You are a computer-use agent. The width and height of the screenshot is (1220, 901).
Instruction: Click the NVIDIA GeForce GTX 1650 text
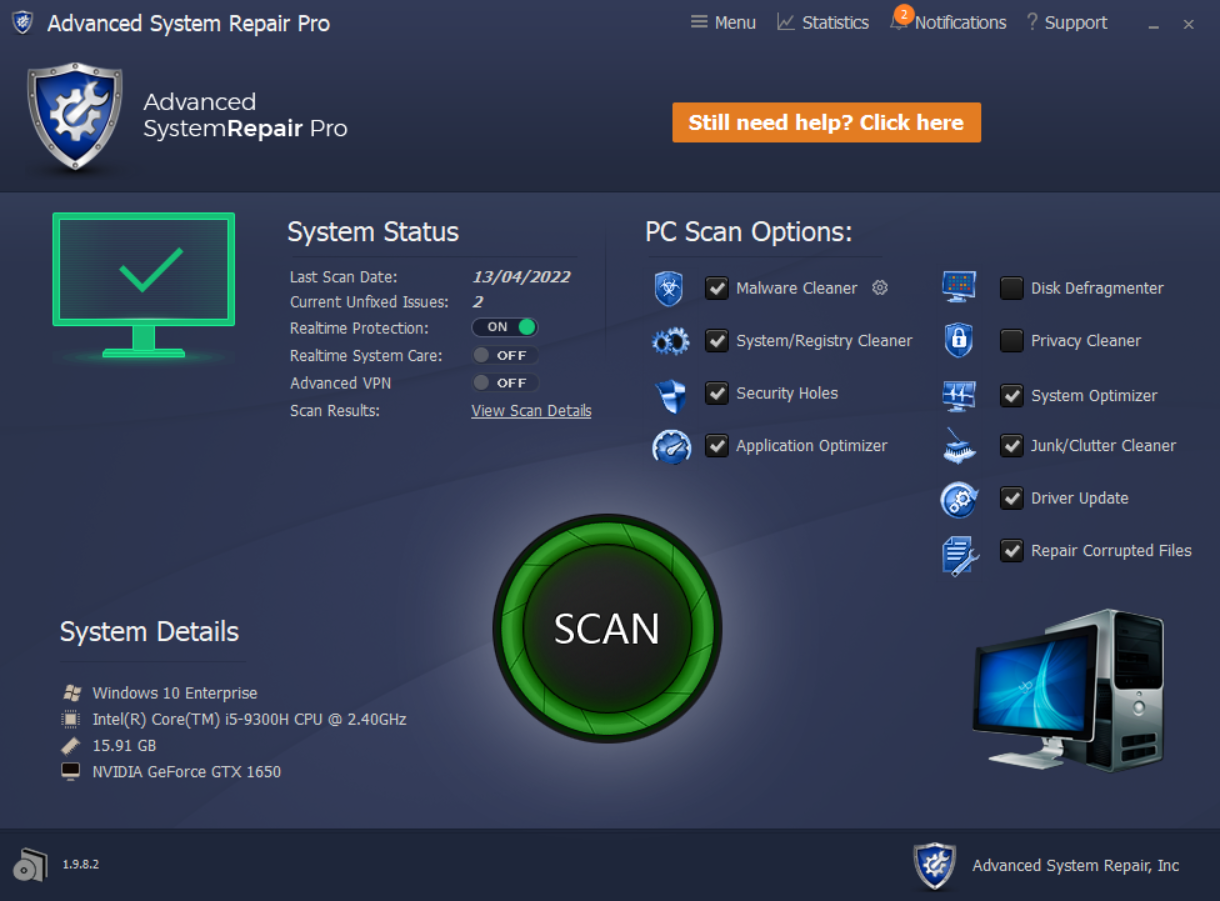pyautogui.click(x=187, y=772)
